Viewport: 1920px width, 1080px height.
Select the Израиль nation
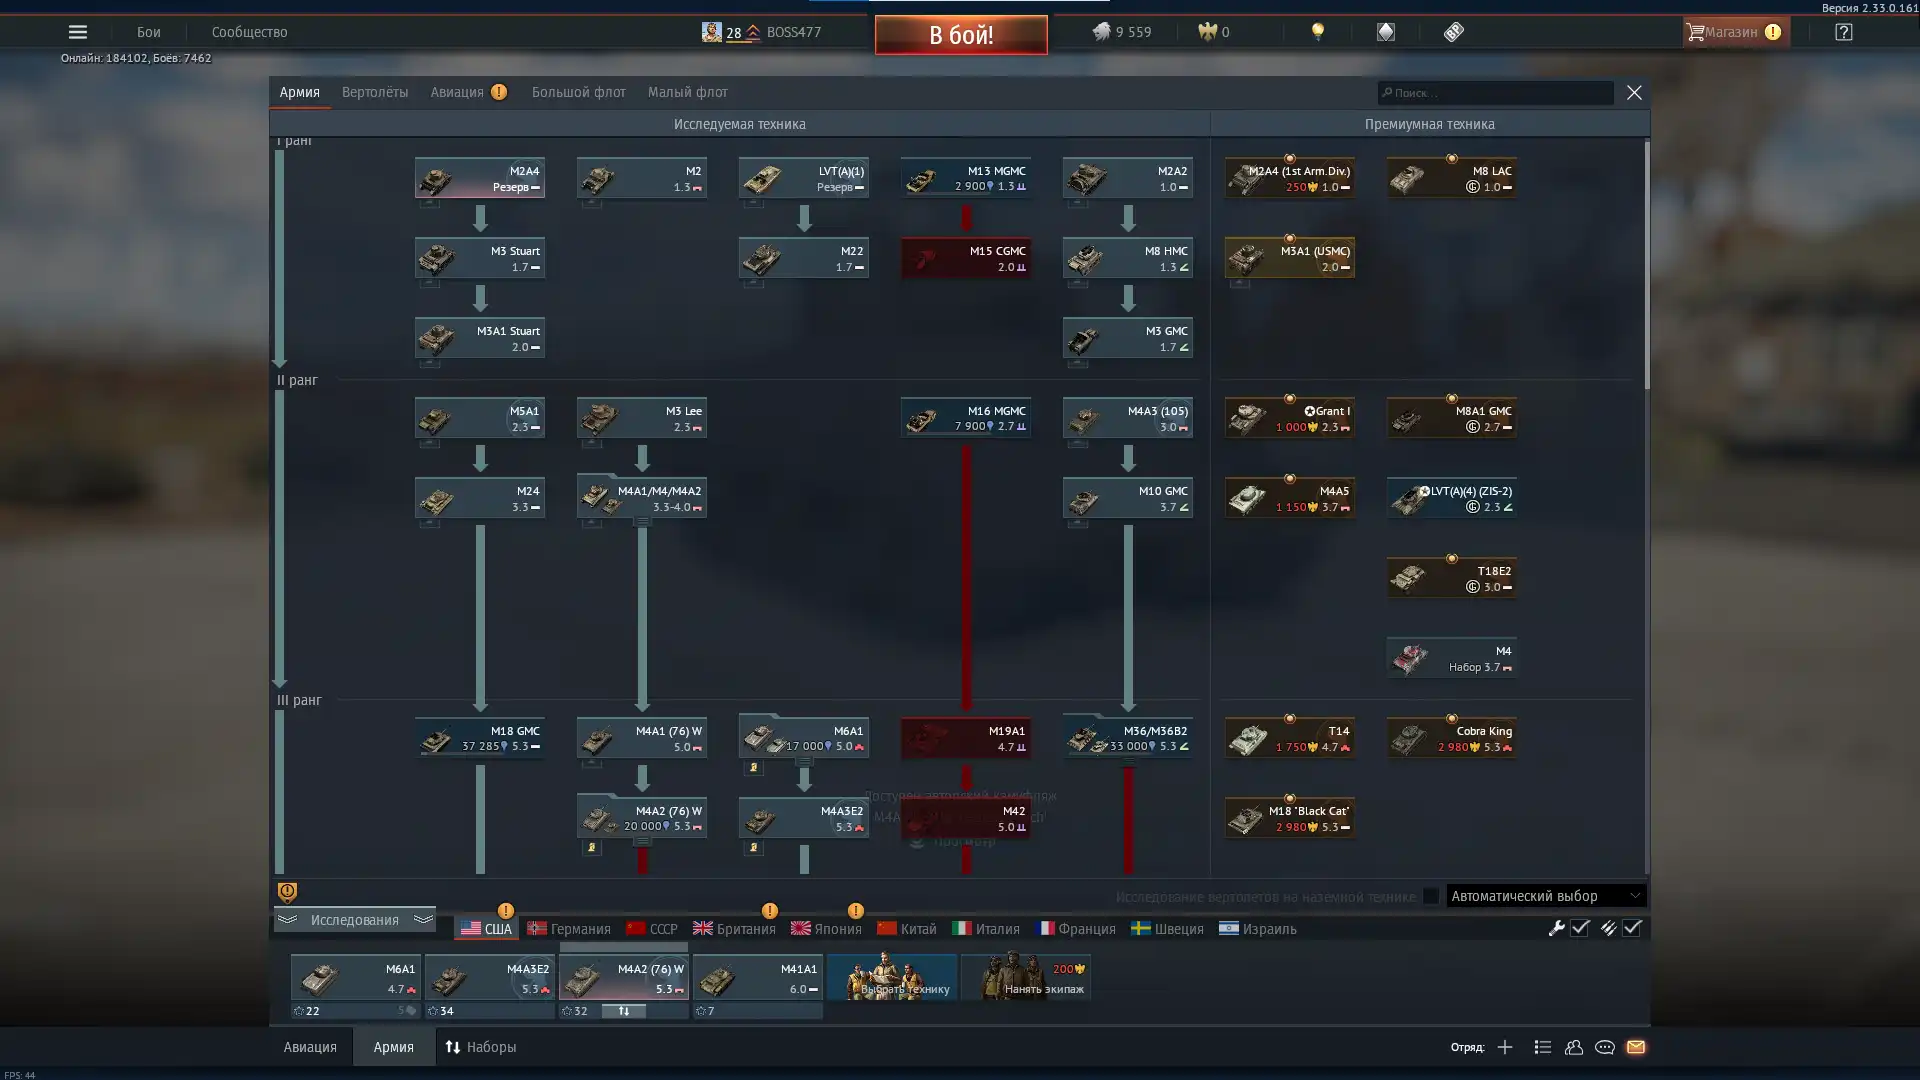pos(1258,929)
